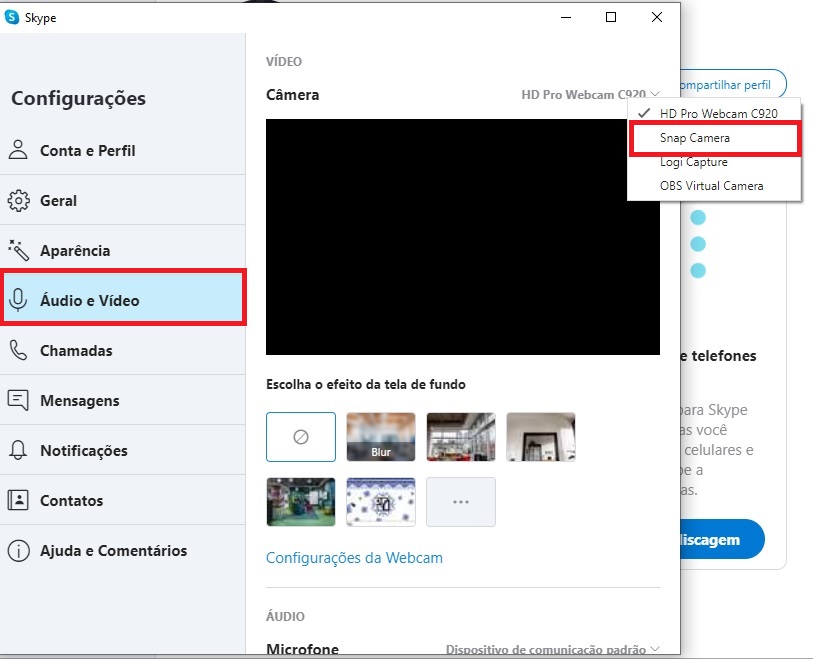Click the microphone icon beside Áudio e Vídeo
The width and height of the screenshot is (813, 659).
coord(18,300)
